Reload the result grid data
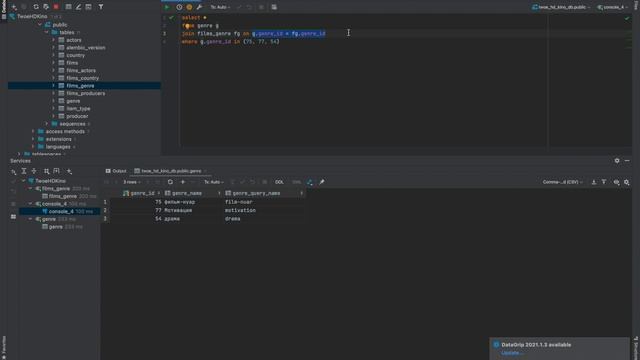 (170, 182)
